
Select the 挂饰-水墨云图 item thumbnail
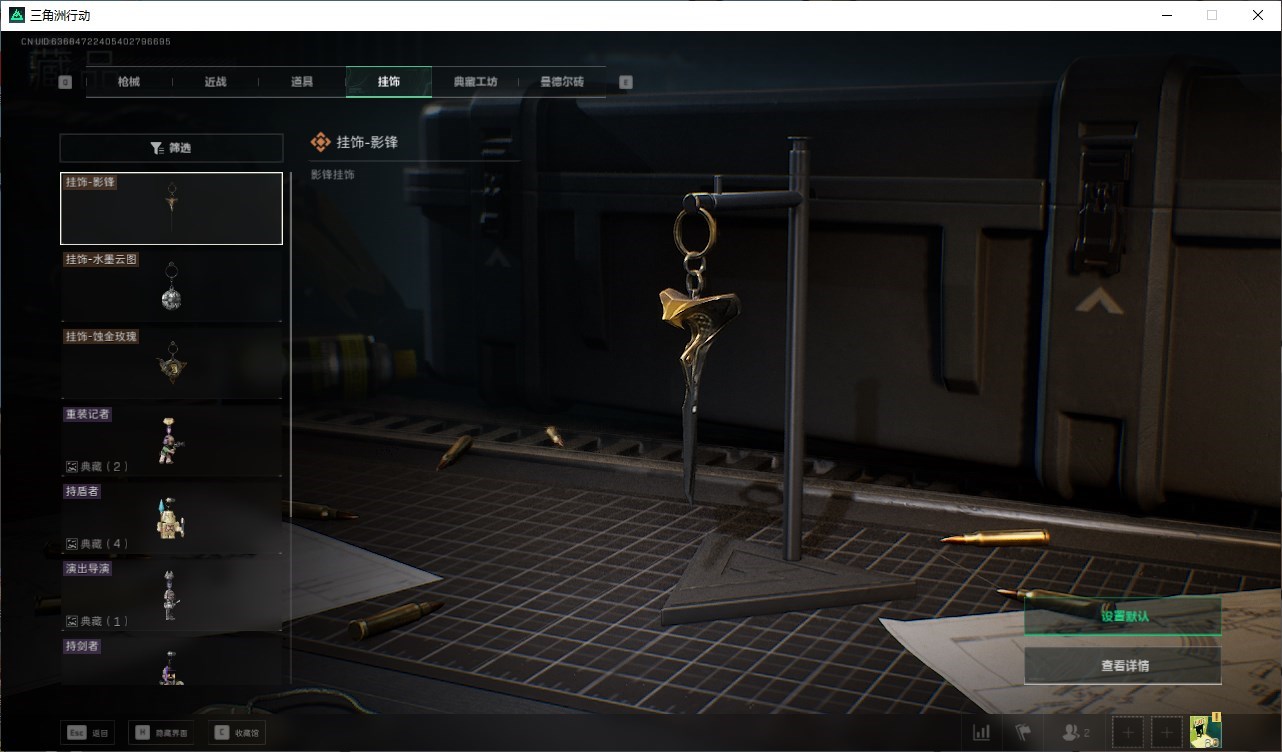pos(171,286)
